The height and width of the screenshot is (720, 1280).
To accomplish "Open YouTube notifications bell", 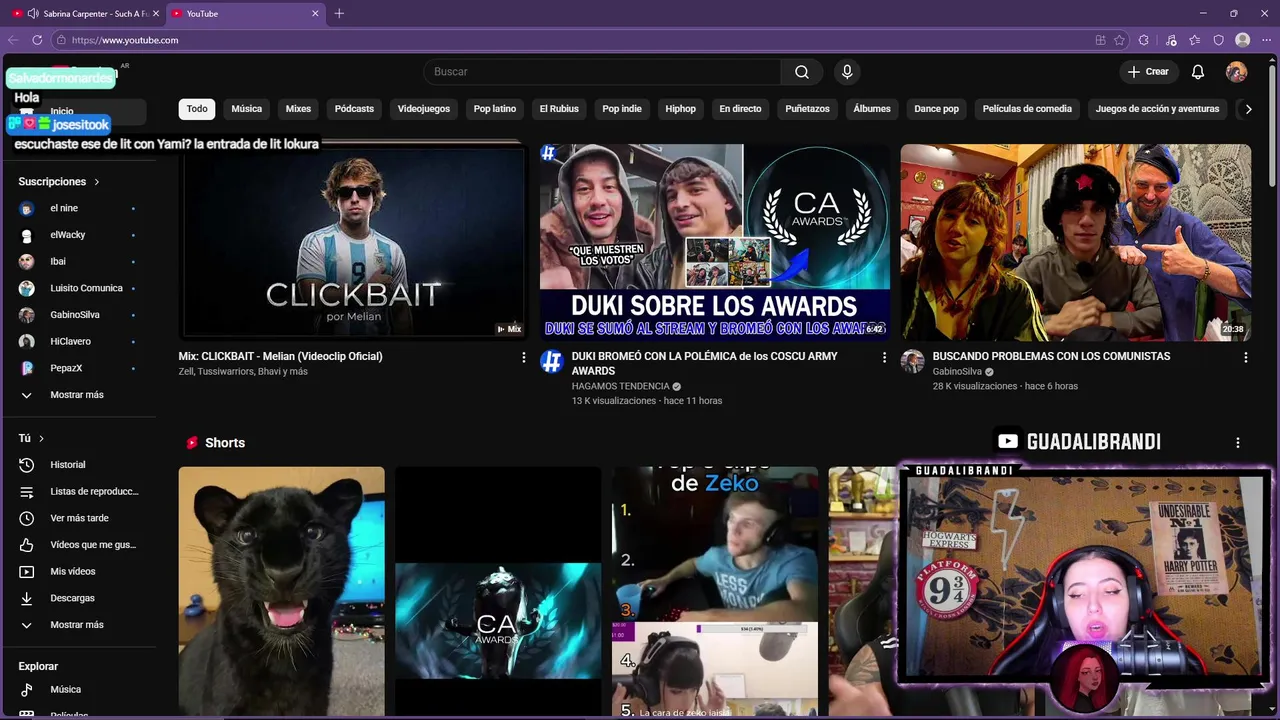I will pyautogui.click(x=1198, y=72).
